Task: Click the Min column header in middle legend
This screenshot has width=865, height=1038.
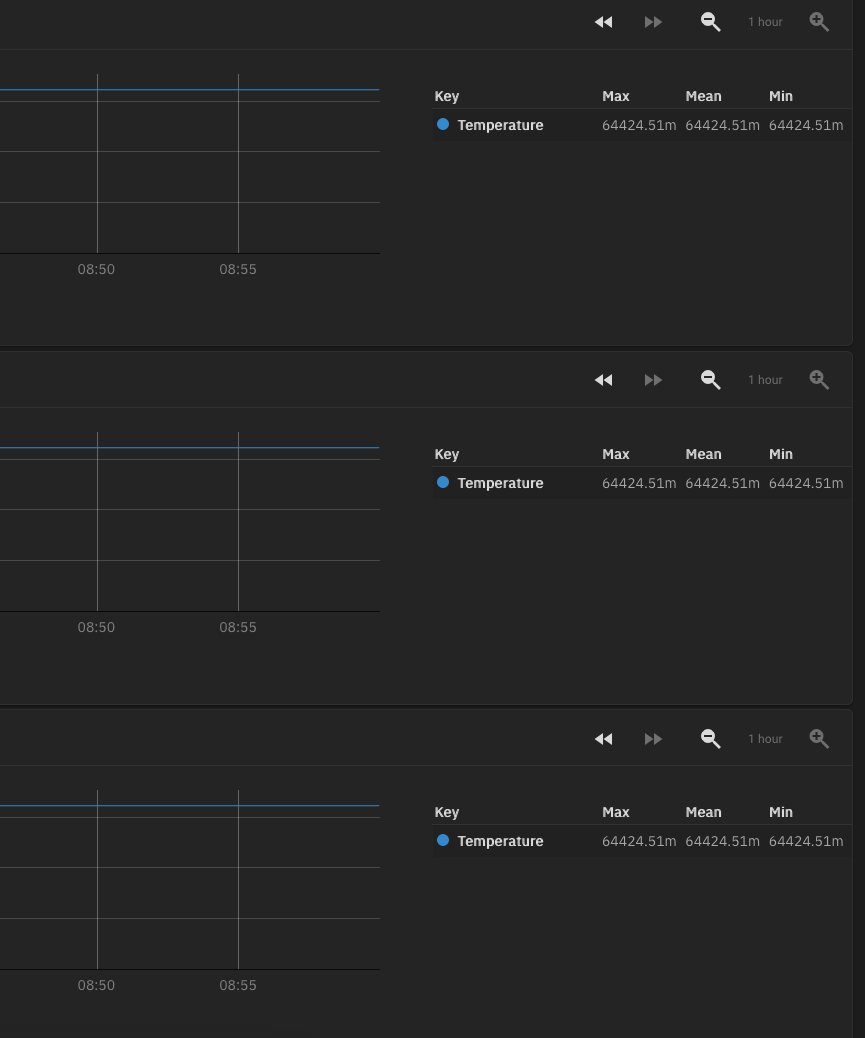Action: click(780, 454)
